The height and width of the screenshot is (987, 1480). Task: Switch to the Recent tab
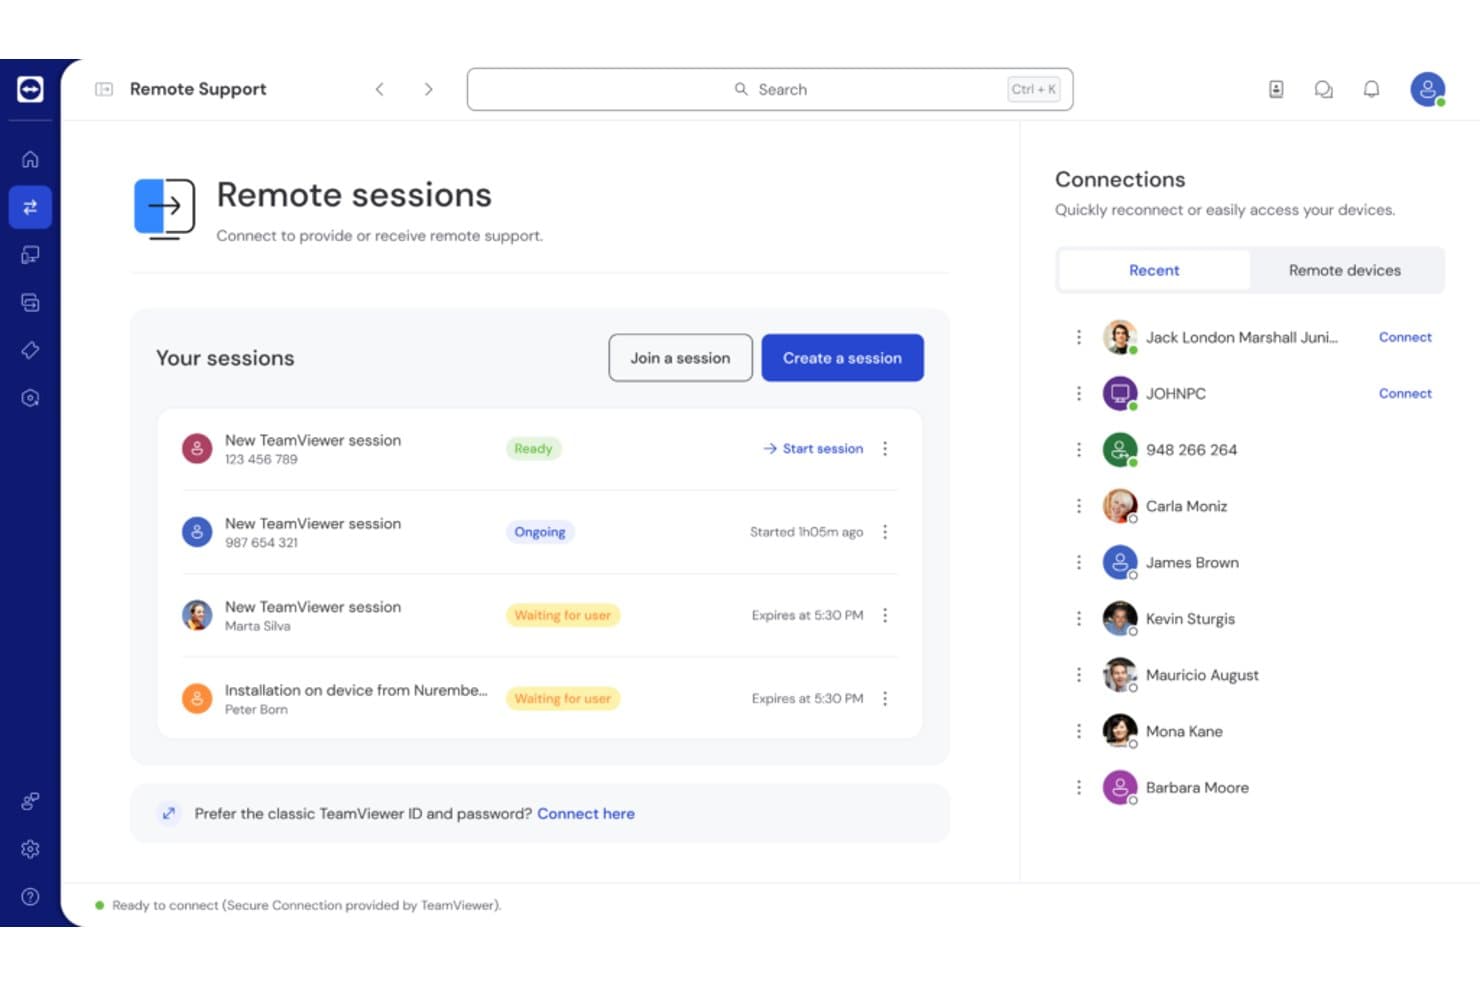tap(1154, 270)
